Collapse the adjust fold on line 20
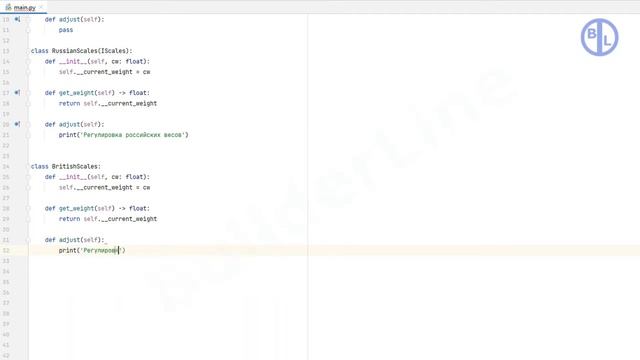Viewport: 640px width, 360px height. (28, 124)
